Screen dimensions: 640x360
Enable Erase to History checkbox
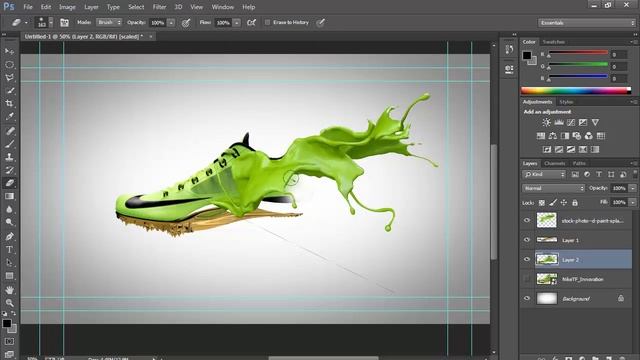point(267,22)
